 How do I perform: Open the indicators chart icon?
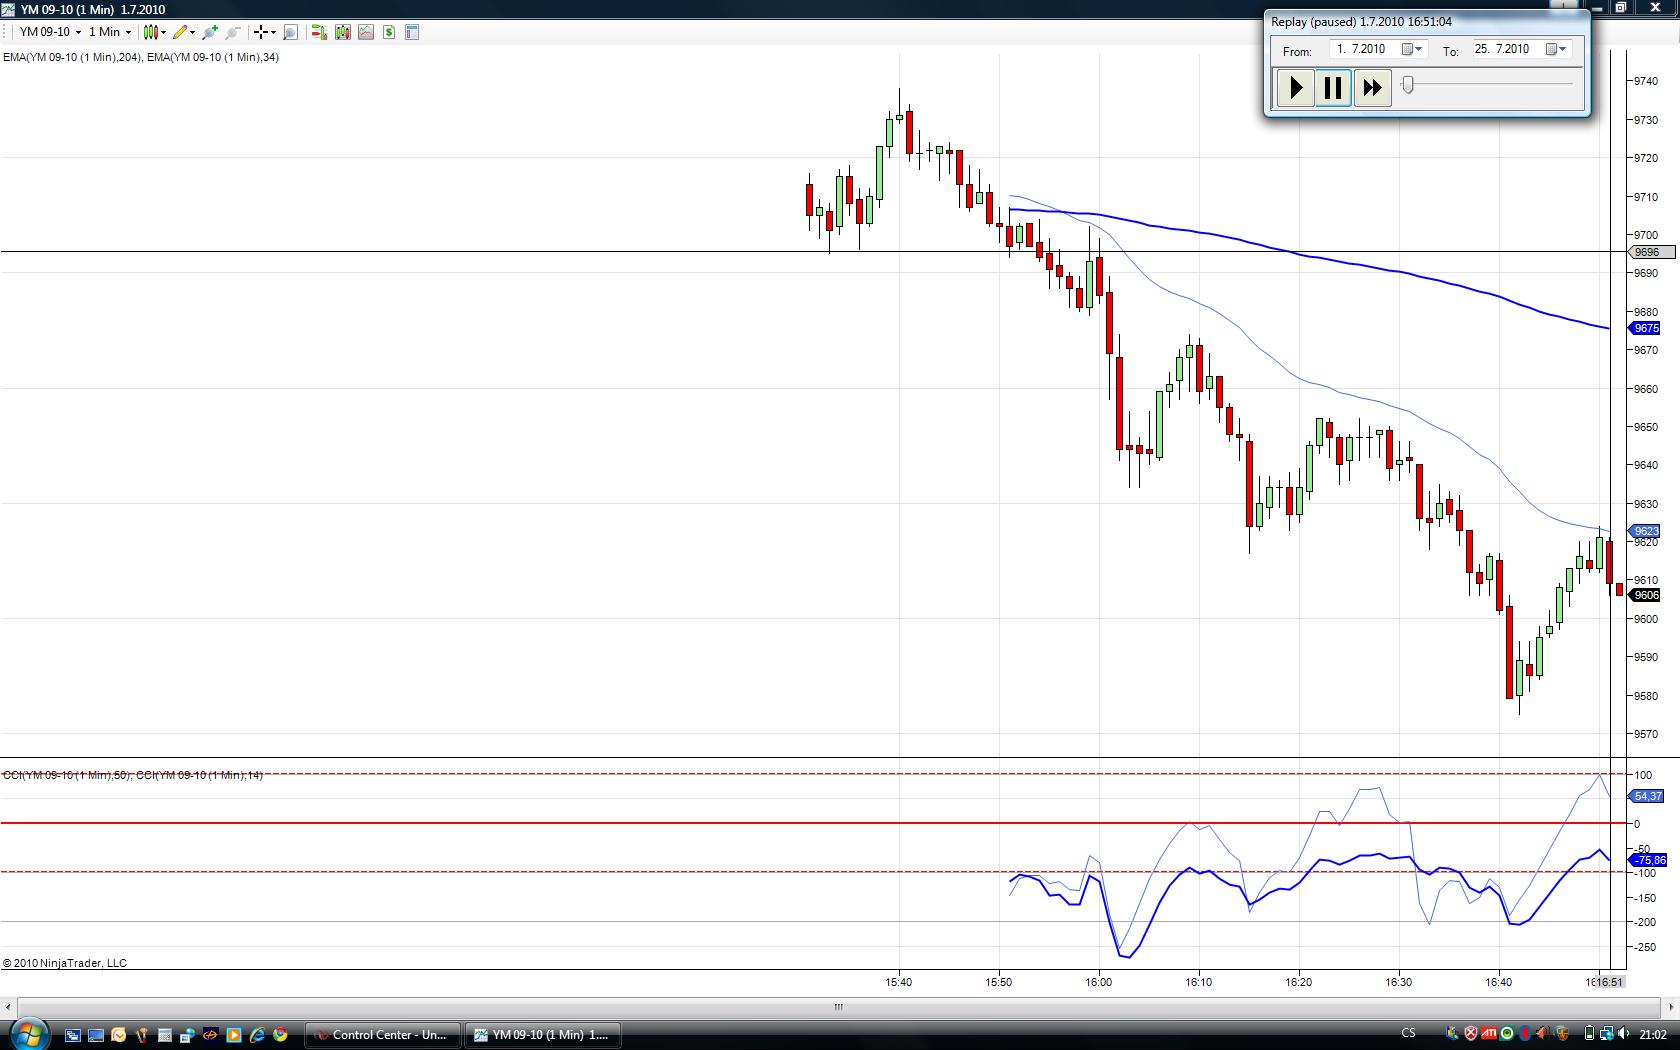pyautogui.click(x=366, y=32)
